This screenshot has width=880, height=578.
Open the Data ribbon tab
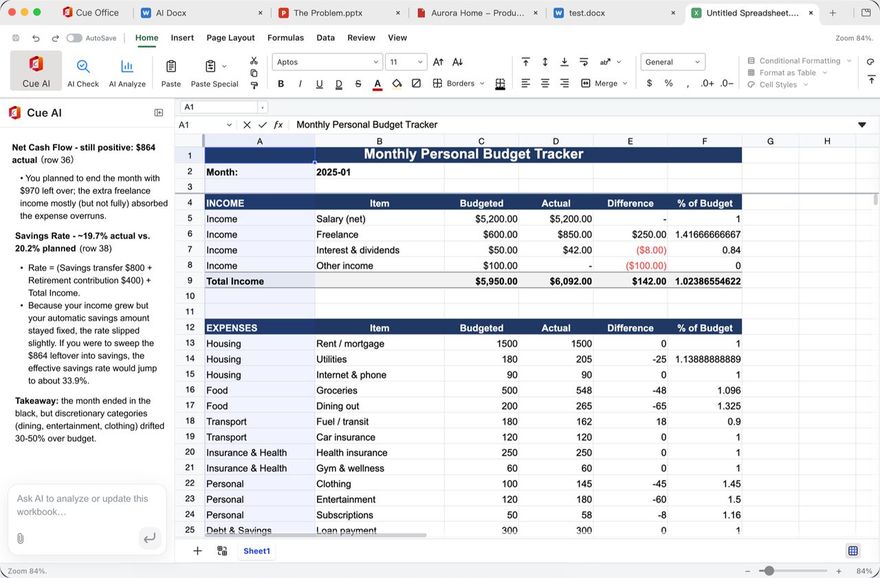point(326,38)
